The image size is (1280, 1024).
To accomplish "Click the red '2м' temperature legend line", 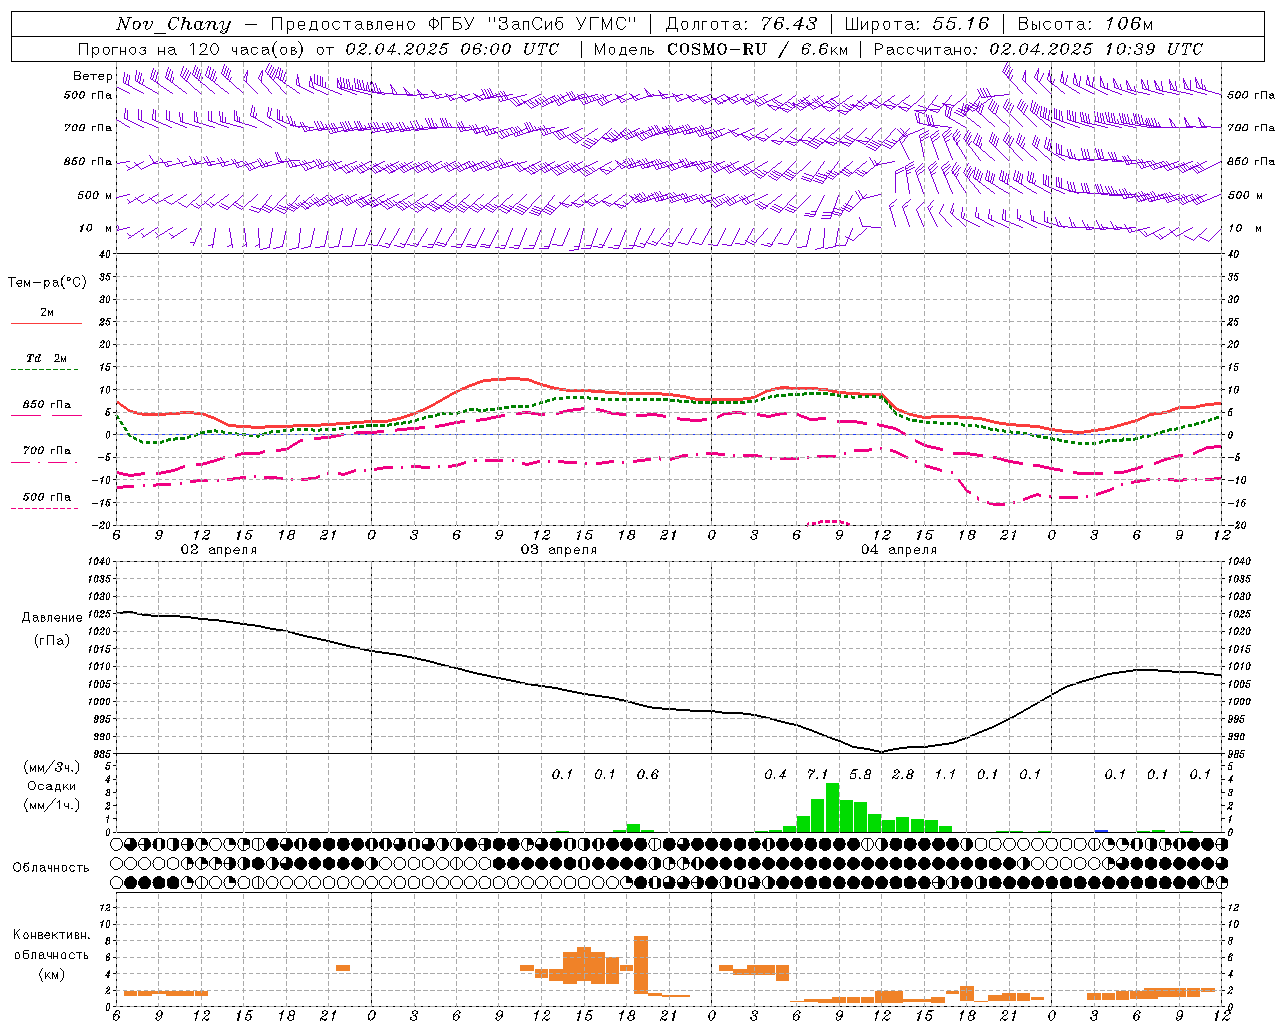I will pyautogui.click(x=46, y=323).
